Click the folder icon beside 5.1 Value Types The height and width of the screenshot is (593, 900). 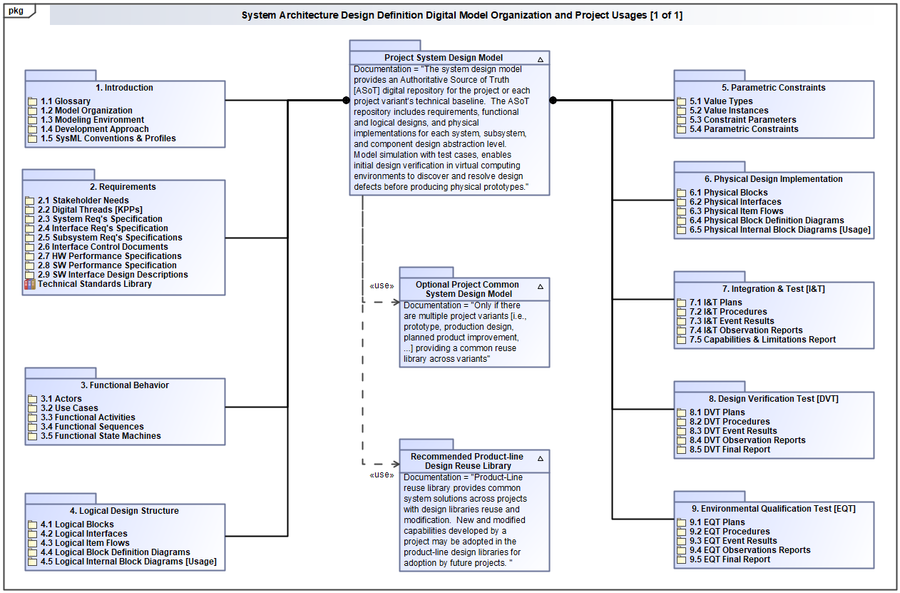(682, 102)
